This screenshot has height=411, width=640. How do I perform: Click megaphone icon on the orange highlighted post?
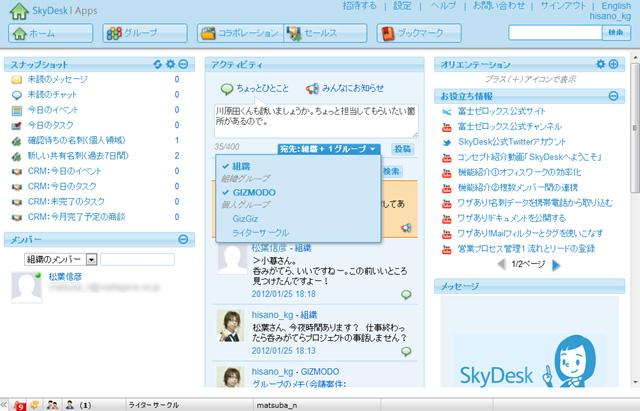[406, 228]
